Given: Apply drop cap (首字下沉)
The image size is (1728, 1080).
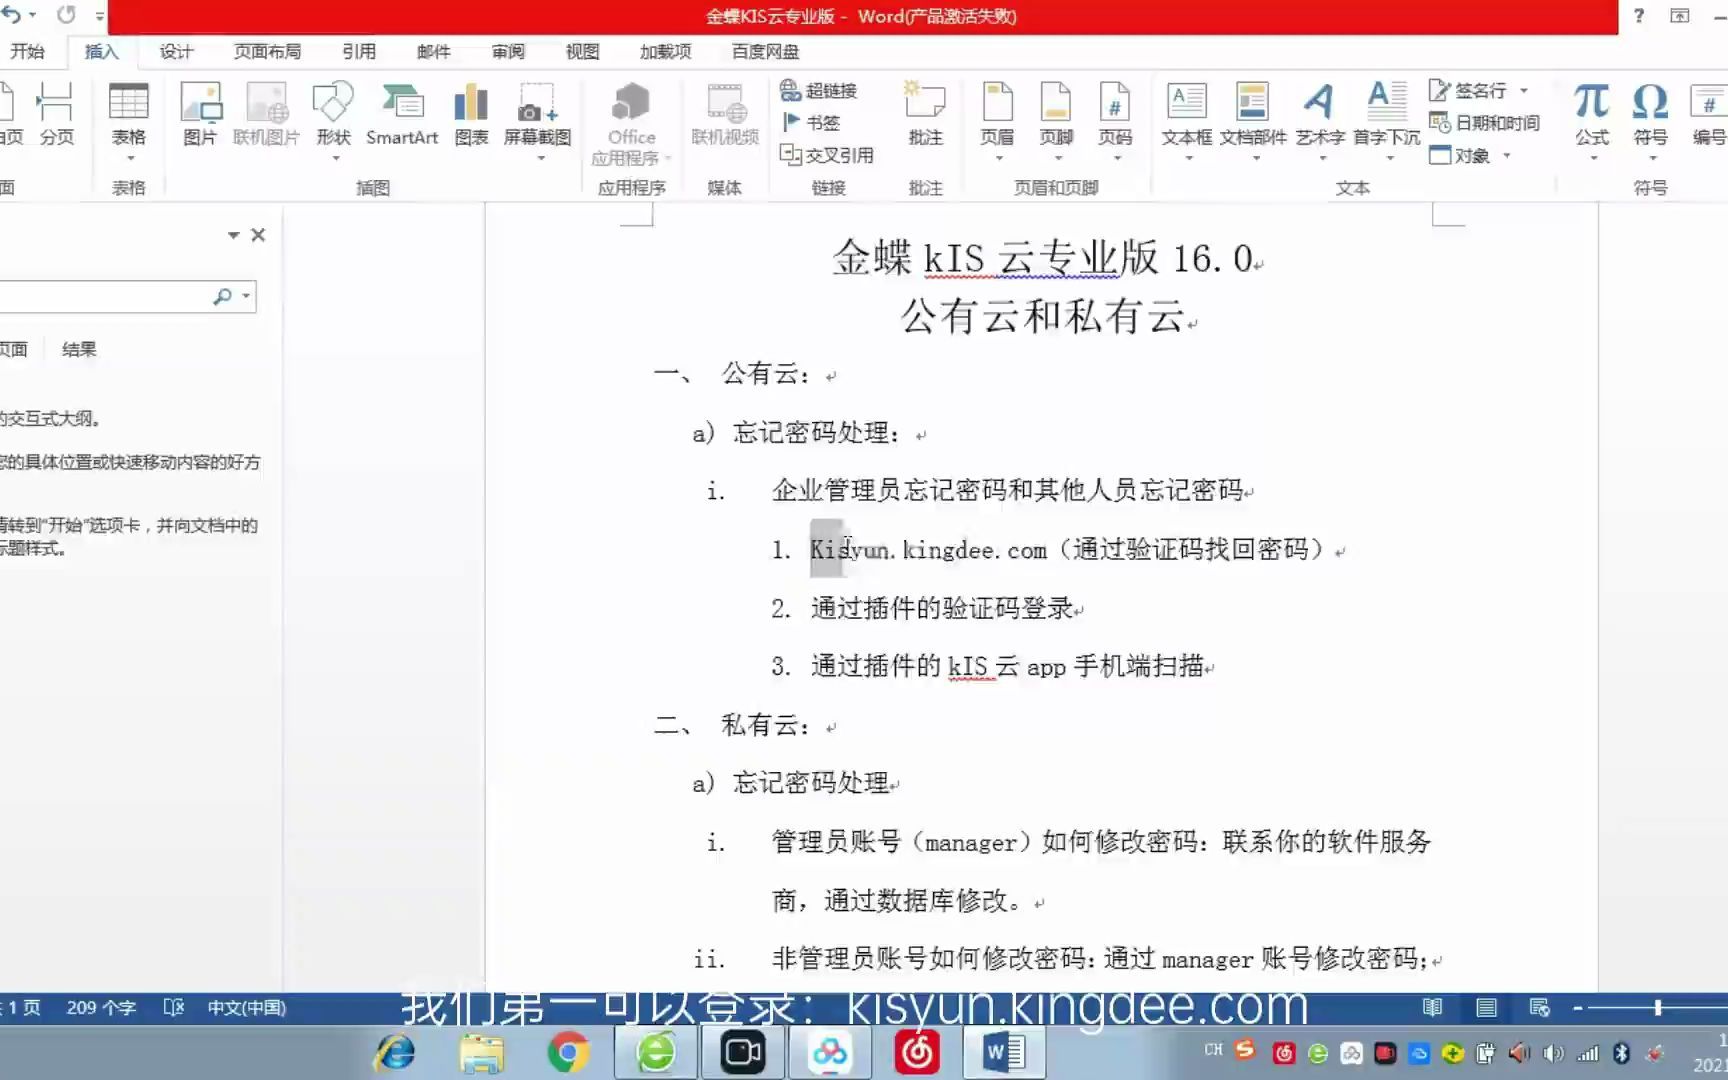Looking at the screenshot, I should [1387, 120].
